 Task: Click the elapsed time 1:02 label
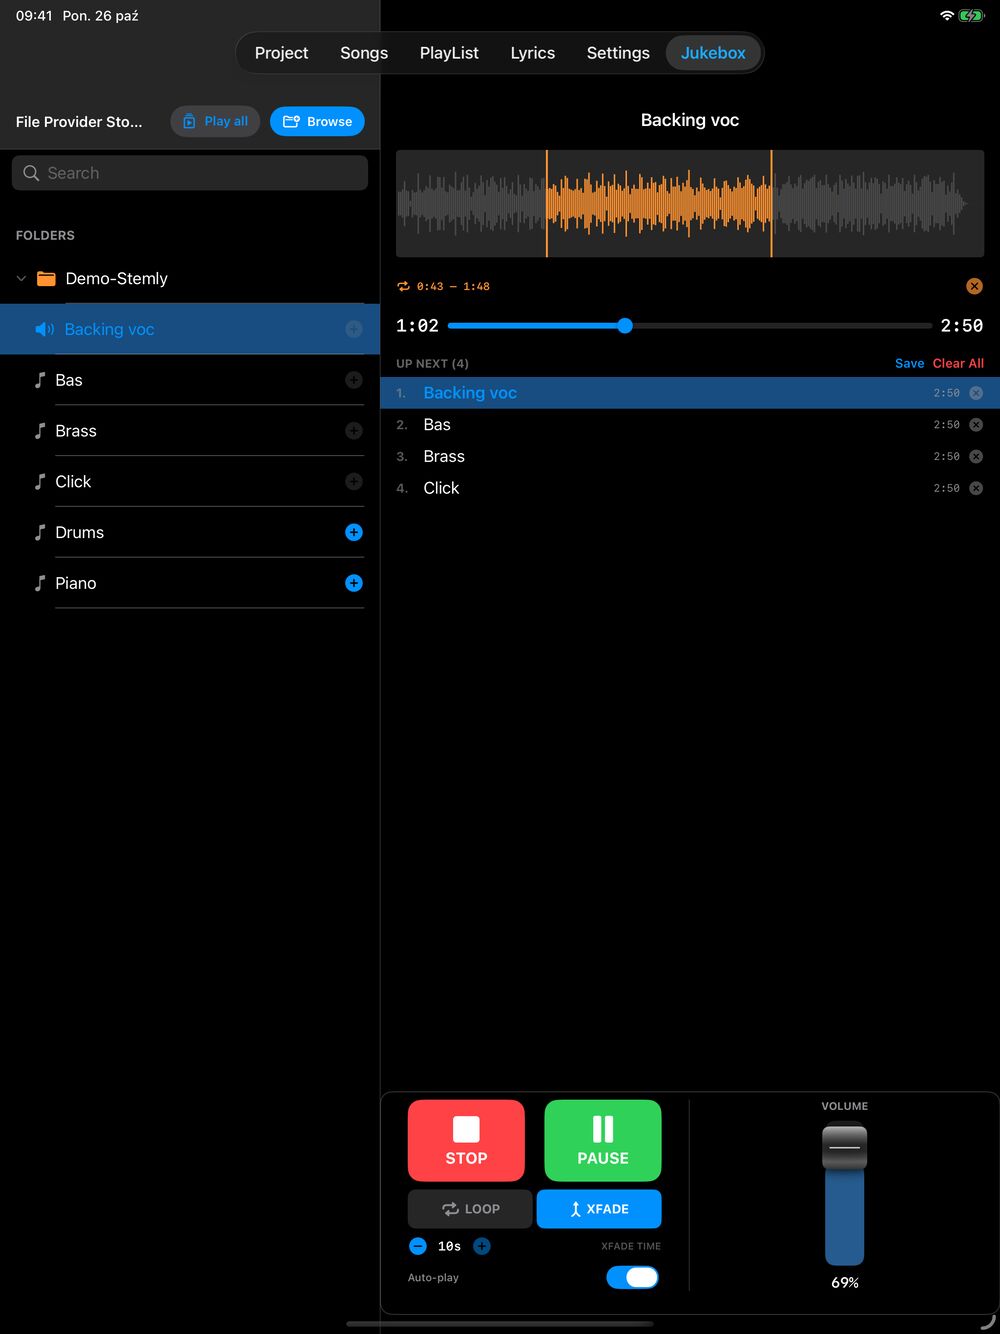tap(417, 325)
